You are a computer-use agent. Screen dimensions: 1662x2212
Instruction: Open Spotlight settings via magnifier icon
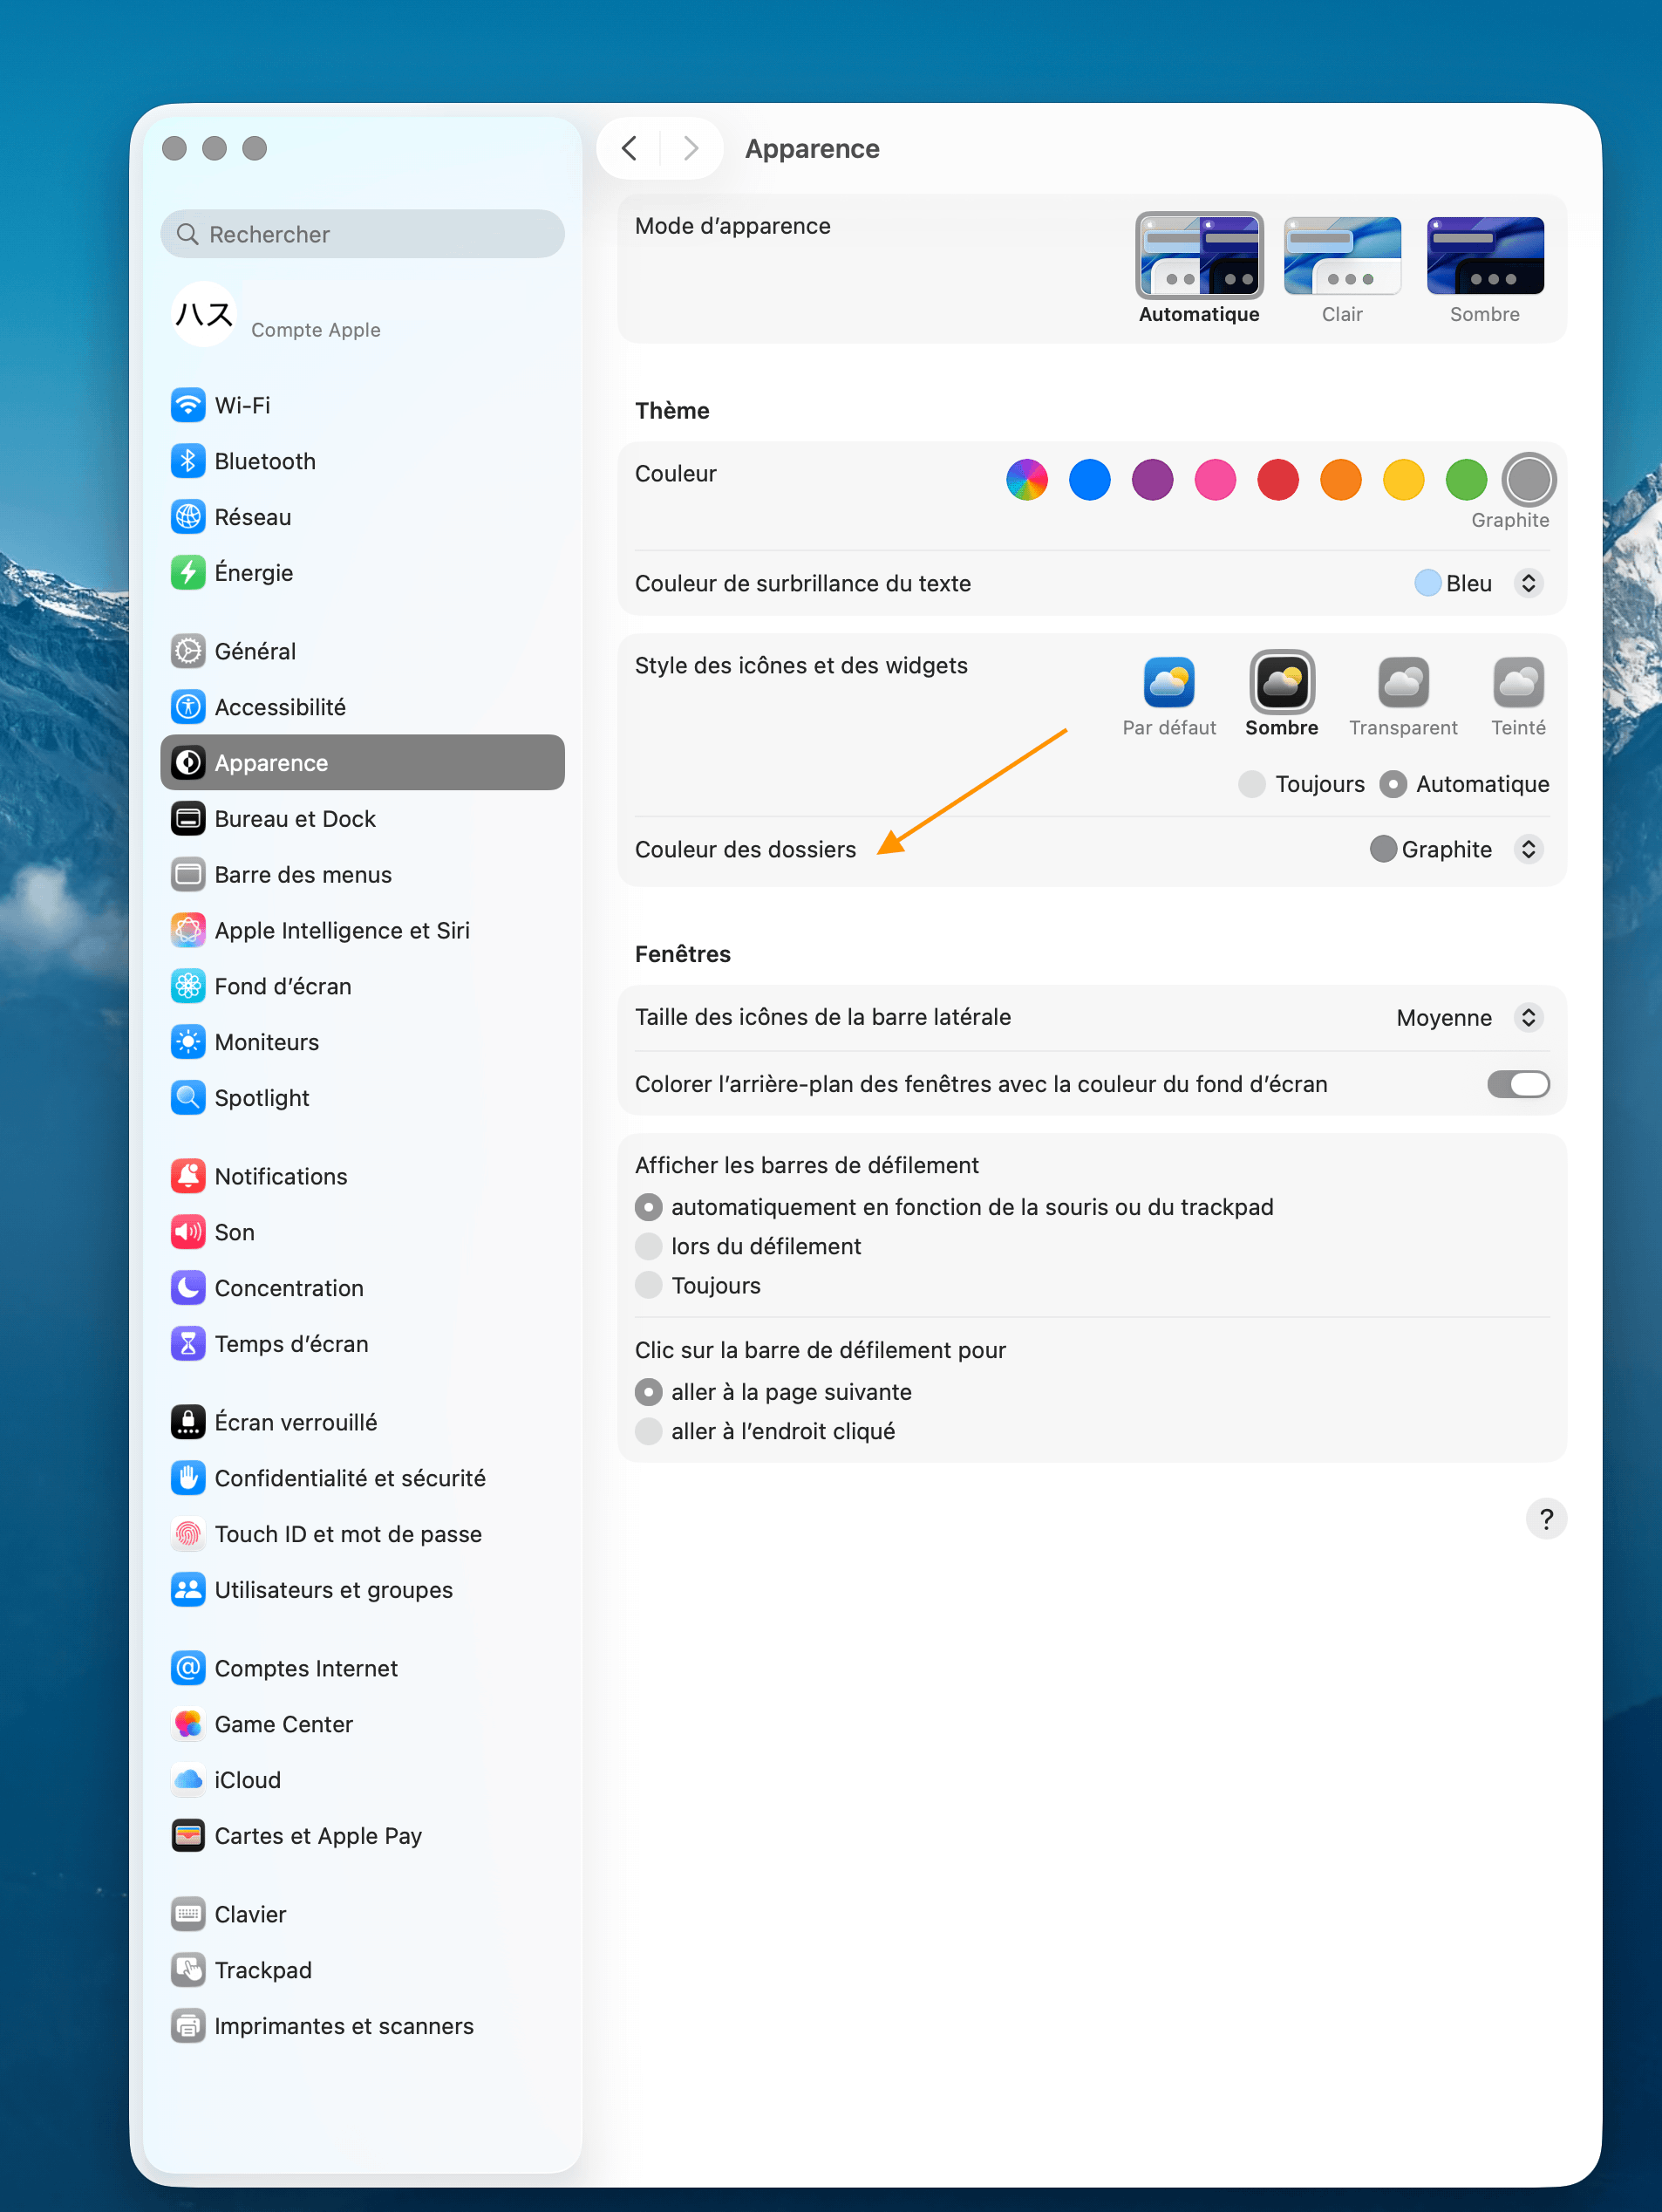click(x=188, y=1097)
